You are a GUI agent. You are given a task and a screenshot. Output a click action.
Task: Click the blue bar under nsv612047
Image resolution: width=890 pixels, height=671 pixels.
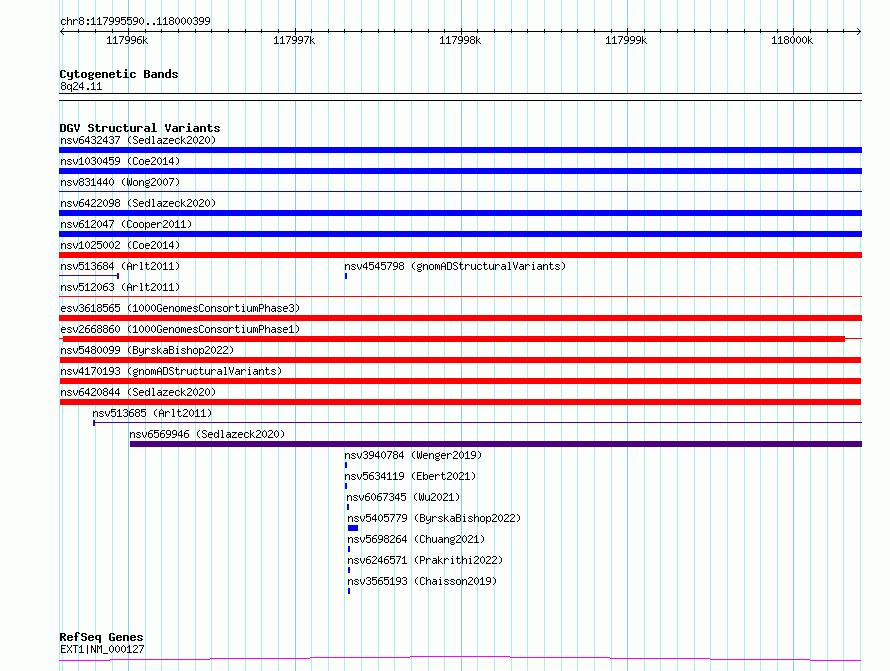point(460,234)
